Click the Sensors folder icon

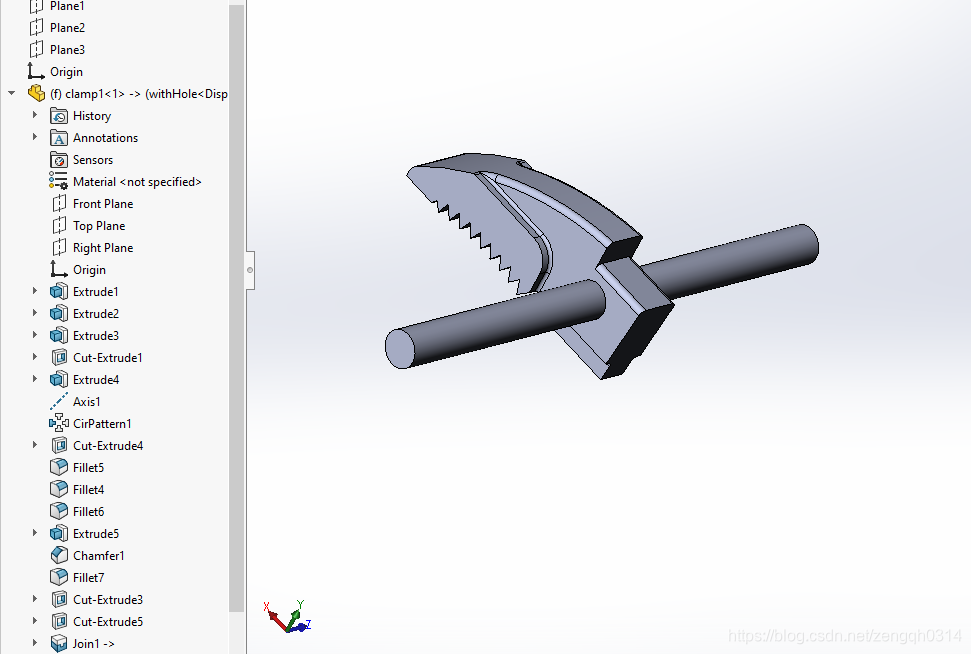59,160
